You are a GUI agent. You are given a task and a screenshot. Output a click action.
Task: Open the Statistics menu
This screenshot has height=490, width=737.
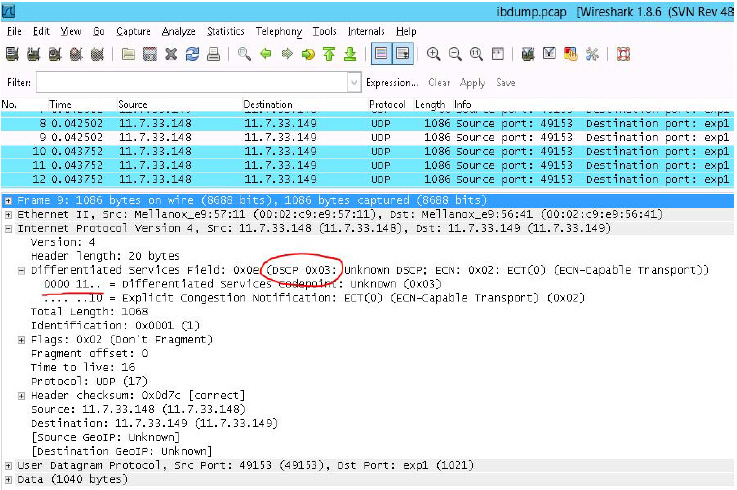pyautogui.click(x=226, y=31)
